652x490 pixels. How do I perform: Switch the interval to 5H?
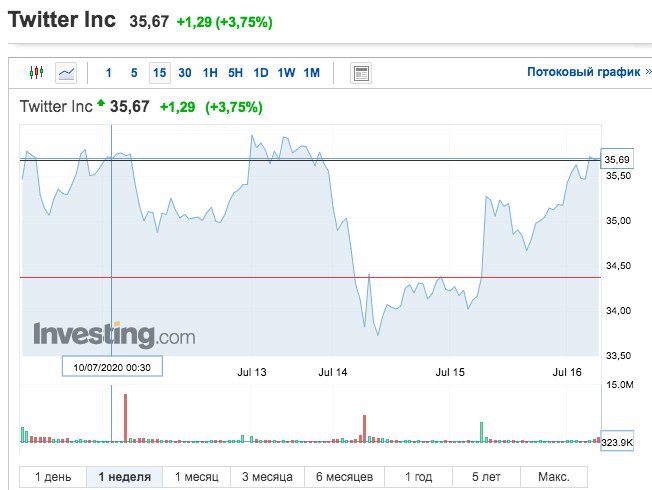coord(235,72)
